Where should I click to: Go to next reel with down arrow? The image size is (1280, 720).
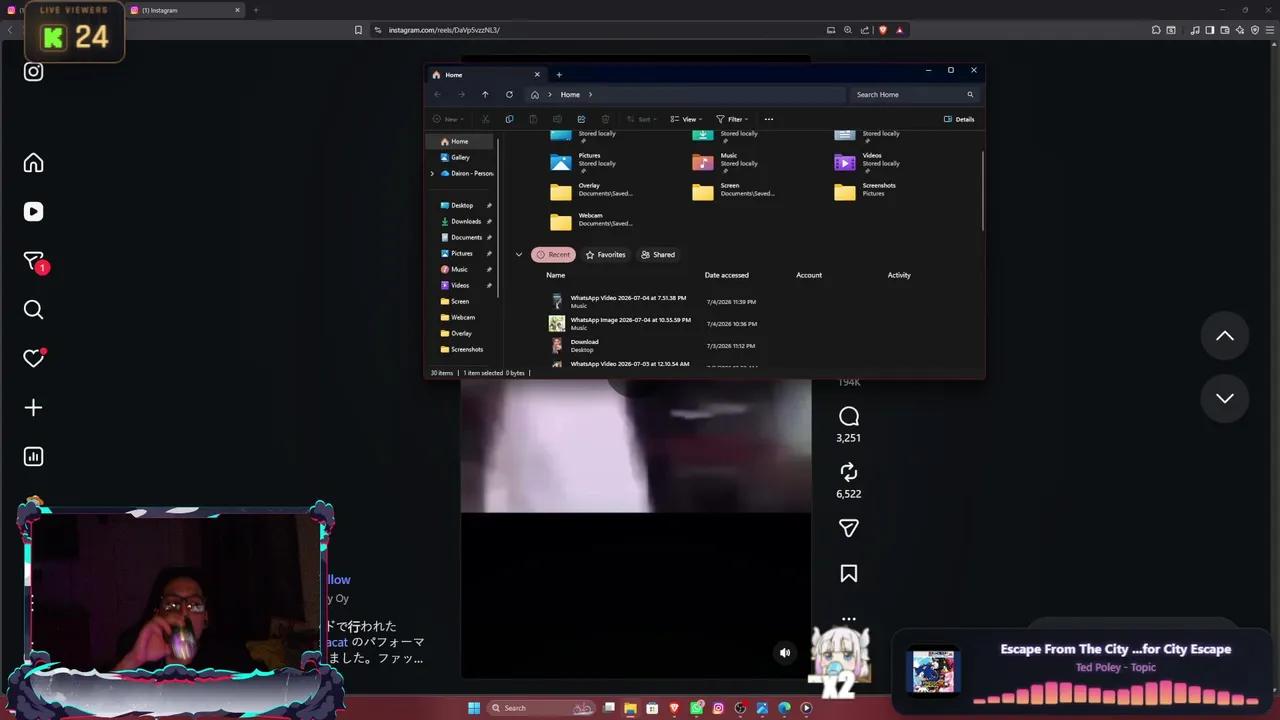click(1225, 398)
